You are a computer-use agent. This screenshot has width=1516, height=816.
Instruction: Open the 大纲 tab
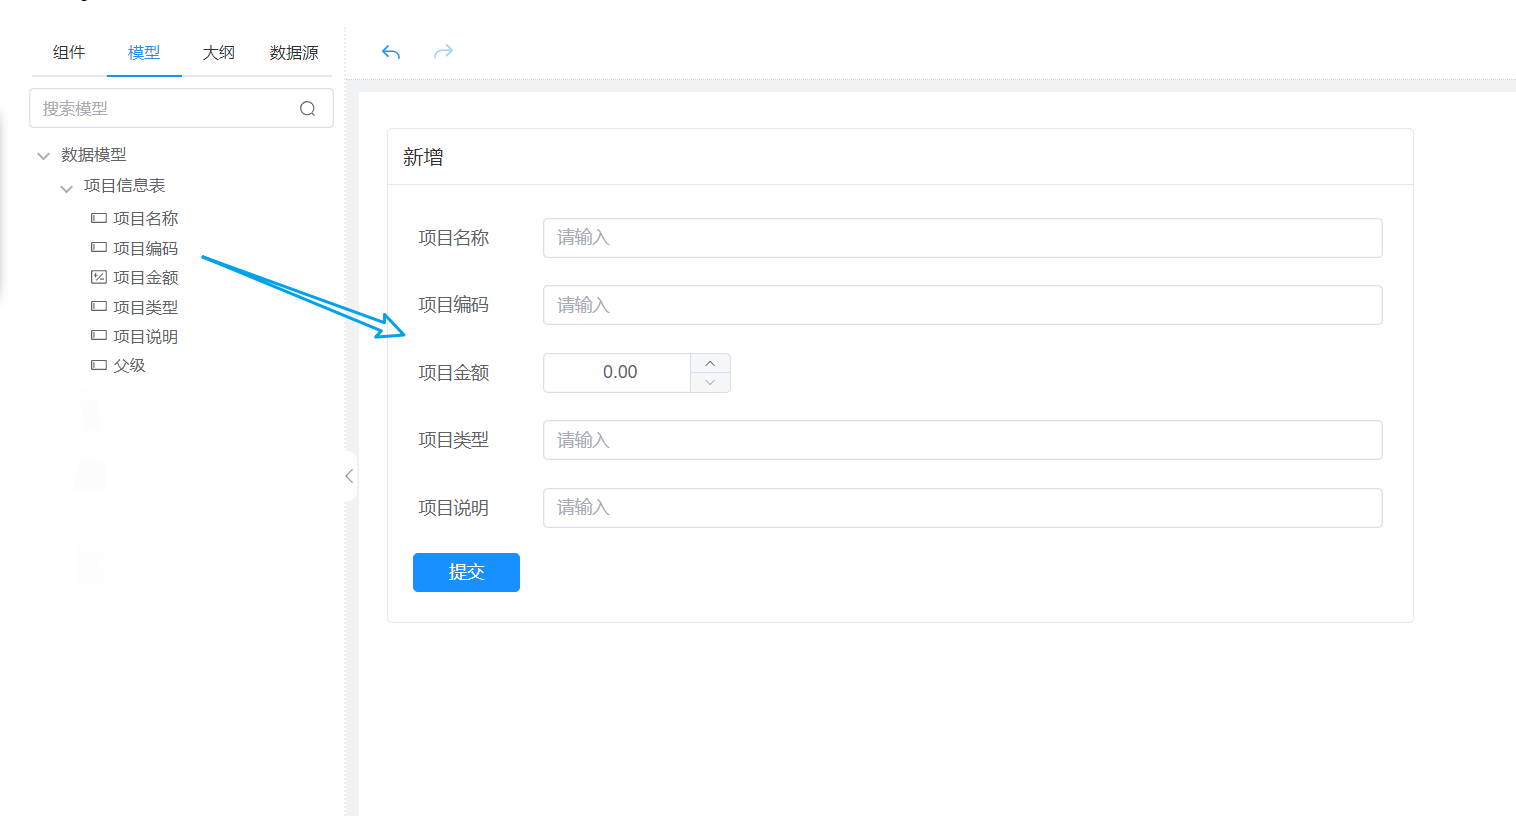(218, 53)
